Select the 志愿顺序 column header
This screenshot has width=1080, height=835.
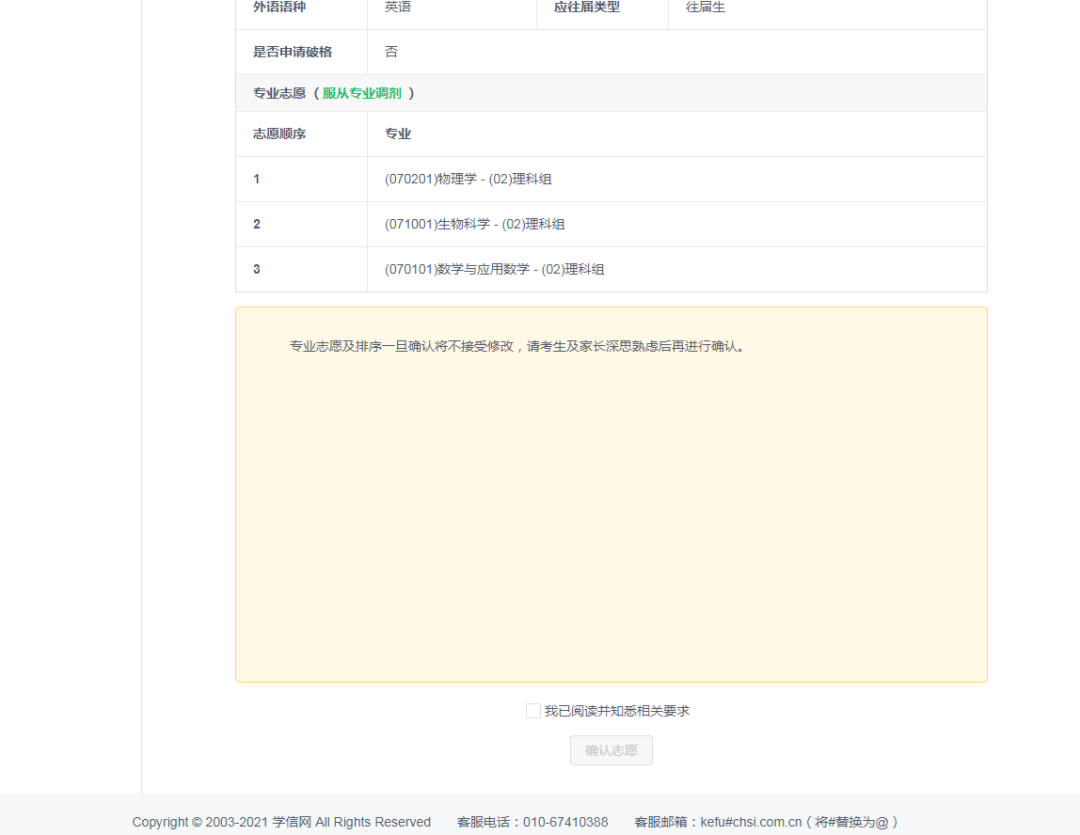click(x=279, y=133)
